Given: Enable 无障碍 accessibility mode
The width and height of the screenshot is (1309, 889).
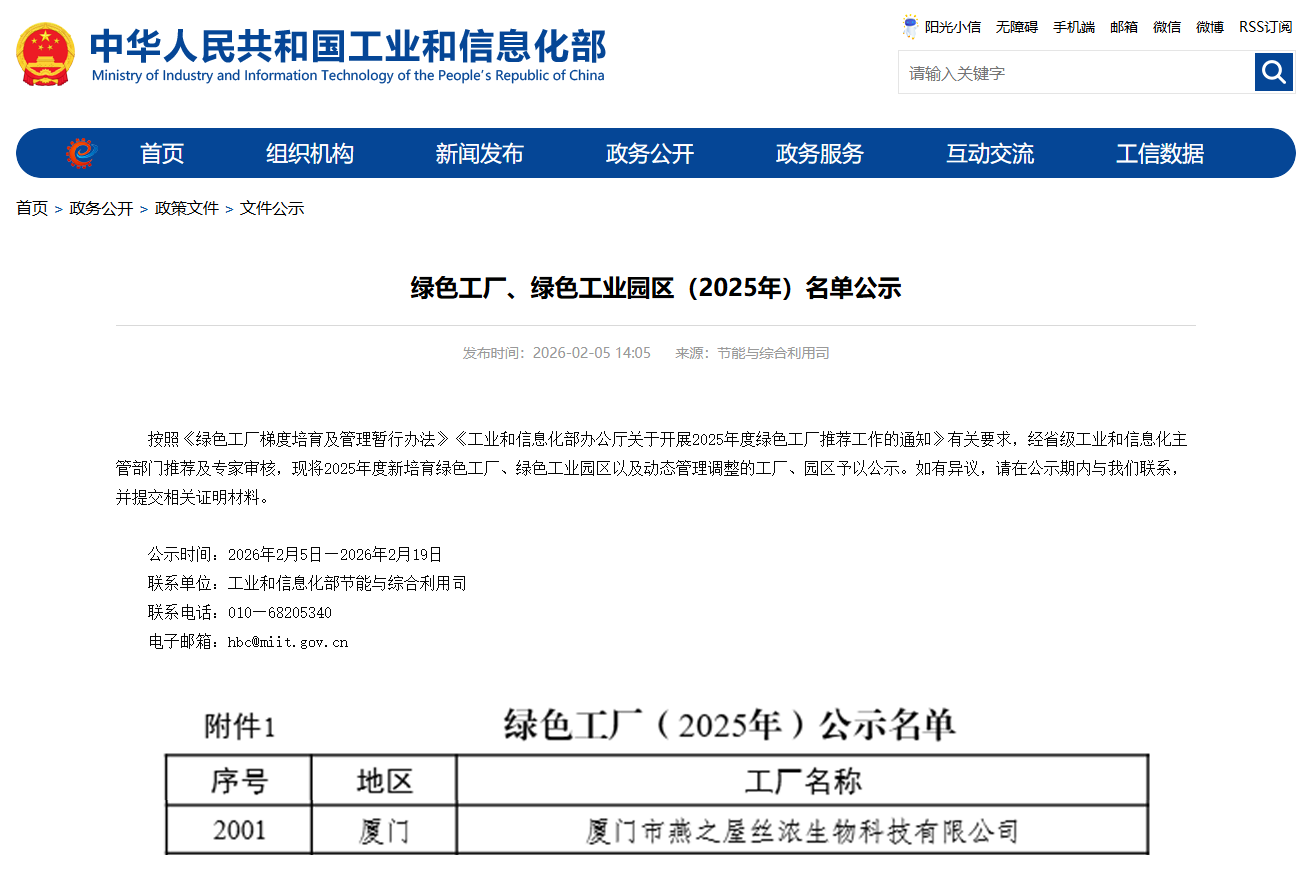Looking at the screenshot, I should pyautogui.click(x=1016, y=27).
